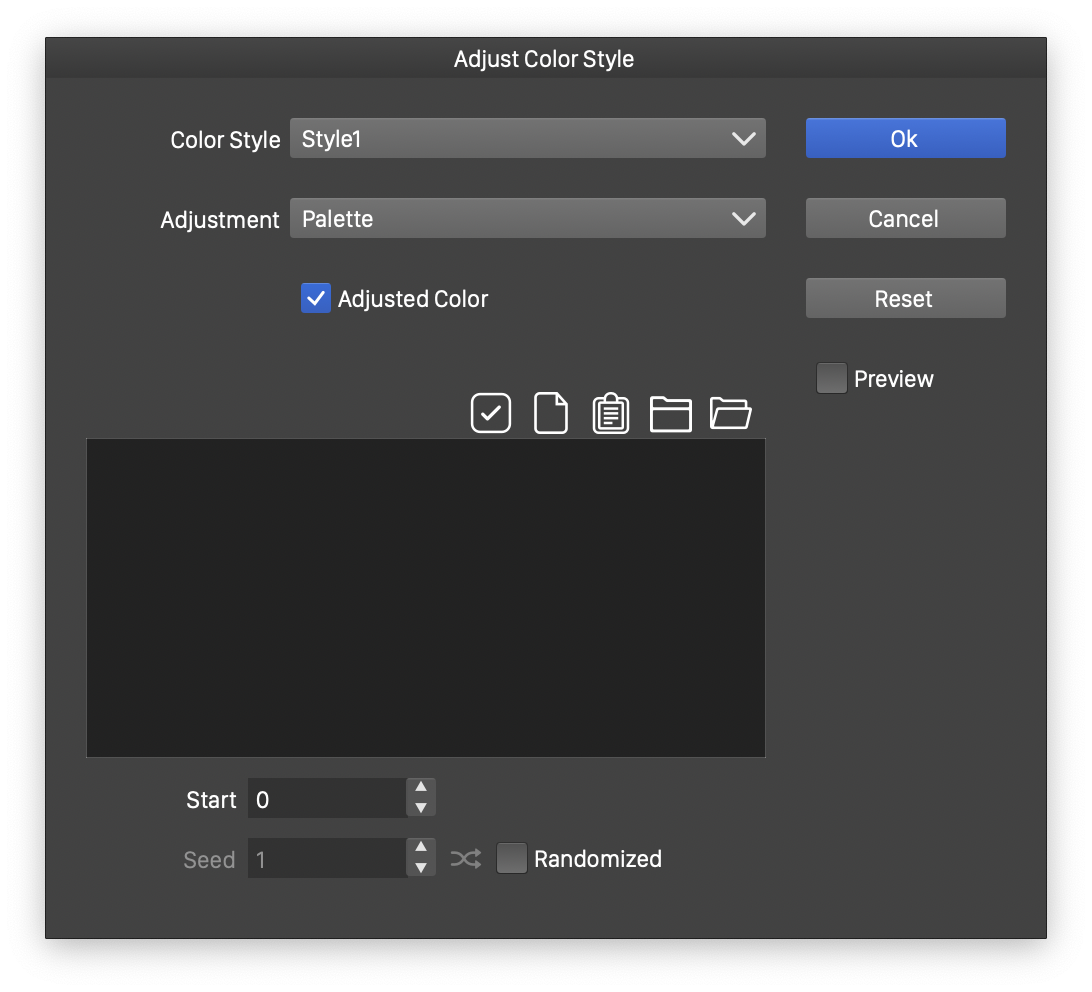This screenshot has height=992, width=1092.
Task: Open the Color Style dropdown showing Style1
Action: pyautogui.click(x=527, y=139)
